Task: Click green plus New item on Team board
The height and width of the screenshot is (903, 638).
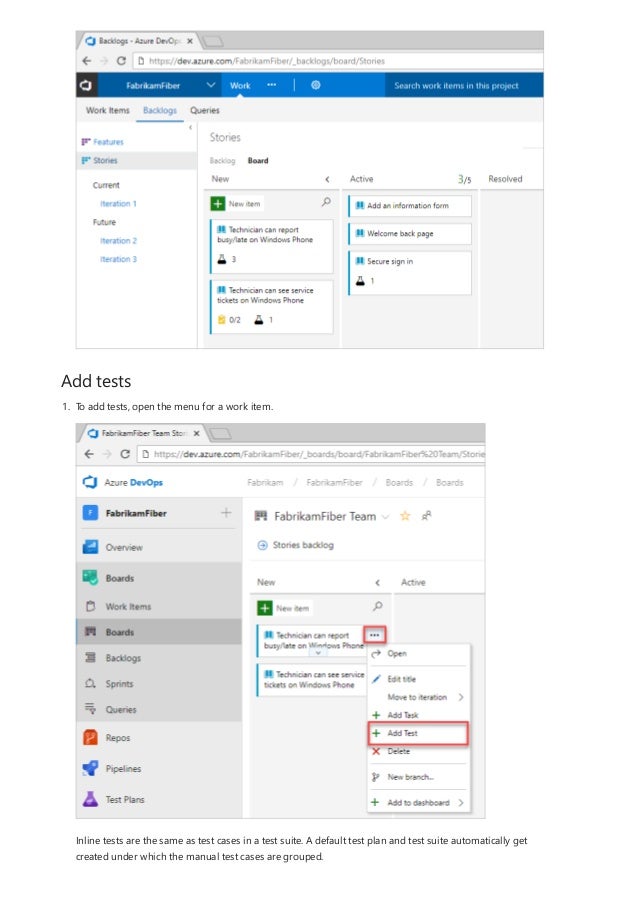Action: [264, 608]
